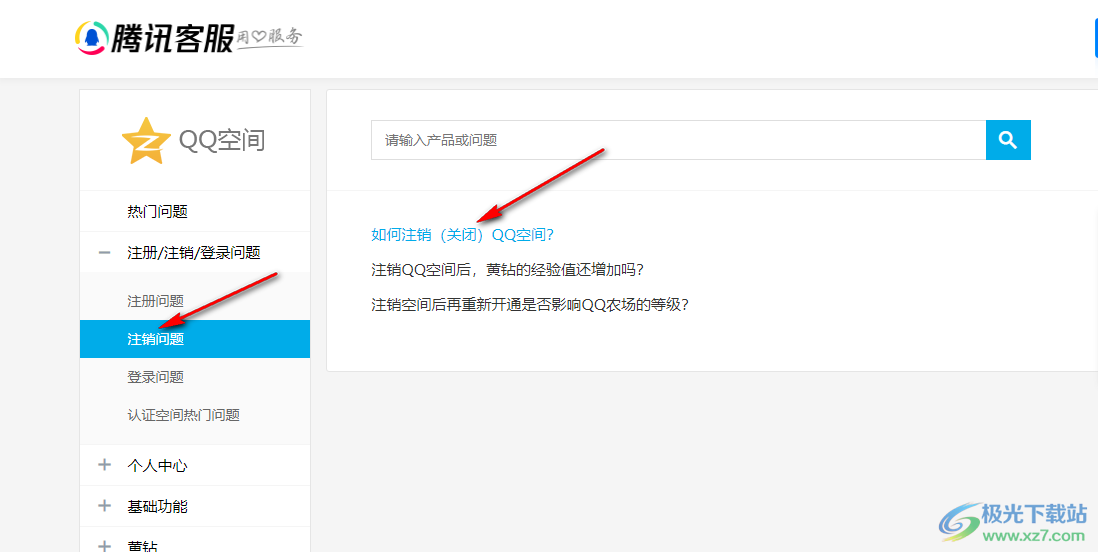This screenshot has width=1098, height=552.
Task: Click the 个人中心 category label
Action: point(157,465)
